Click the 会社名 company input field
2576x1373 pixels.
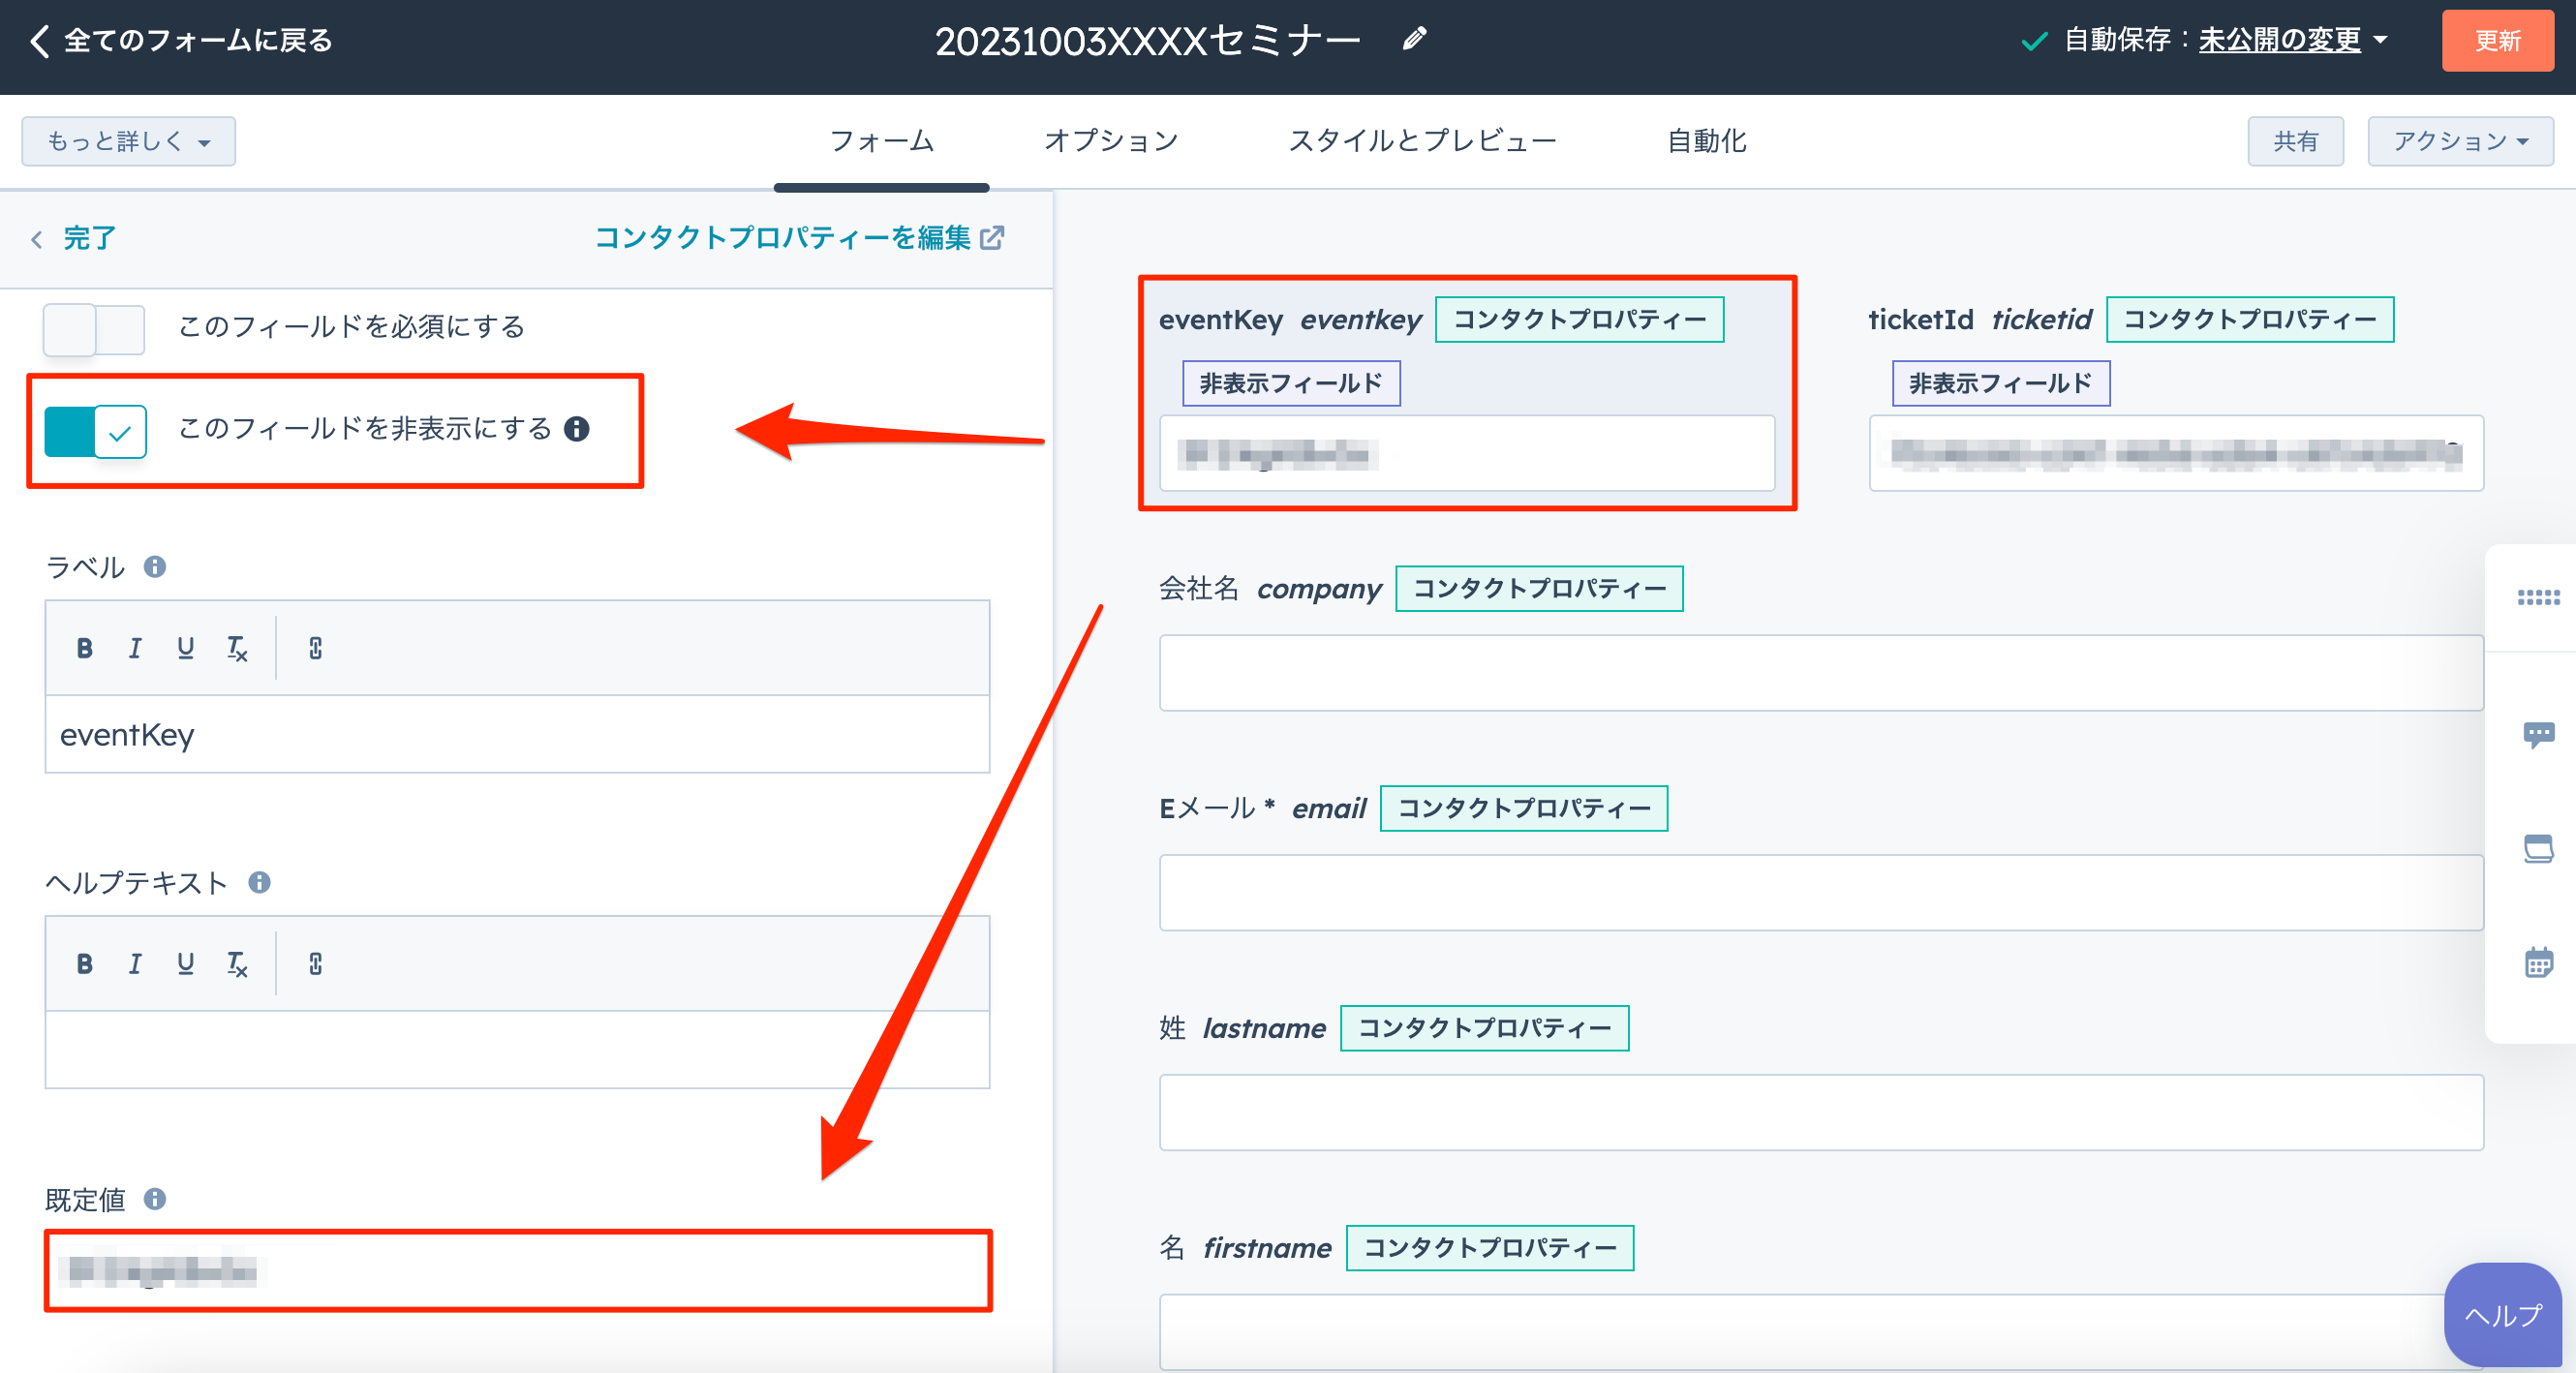1821,672
